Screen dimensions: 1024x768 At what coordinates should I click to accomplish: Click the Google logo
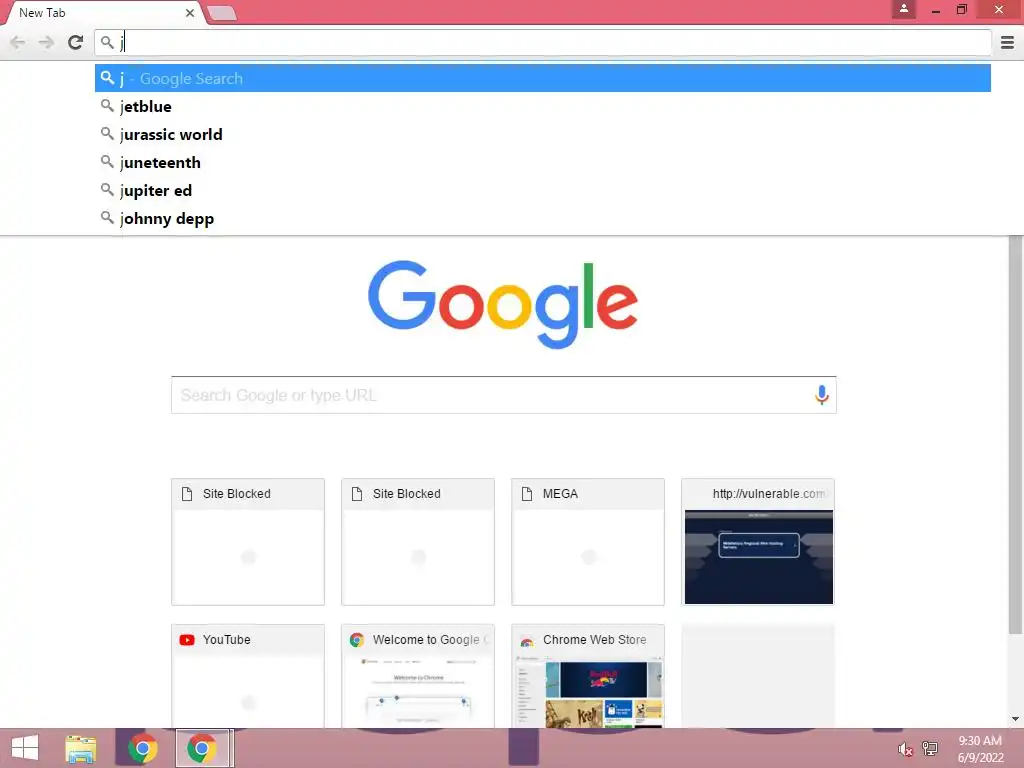point(503,304)
